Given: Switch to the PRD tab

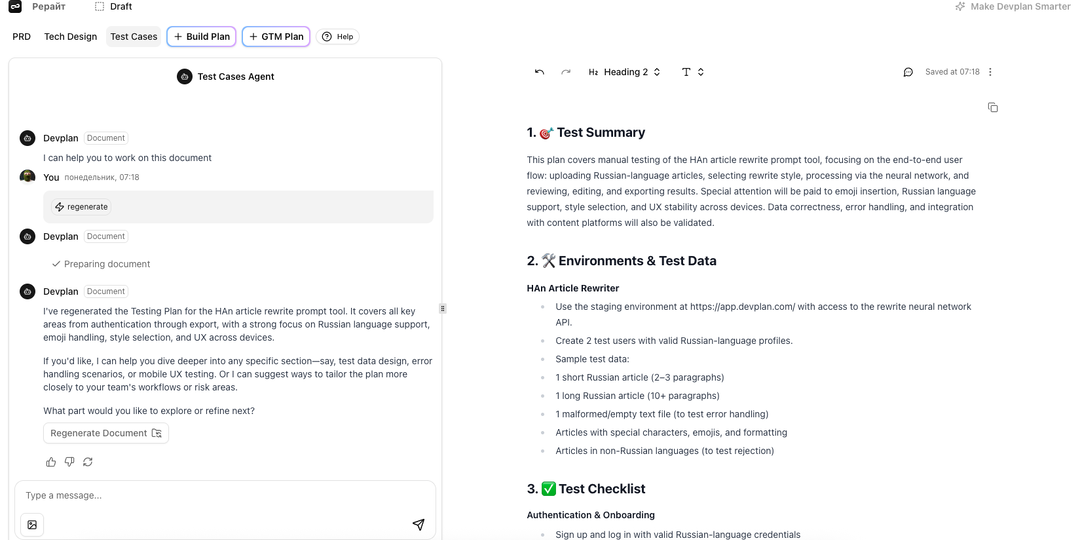Looking at the screenshot, I should click(x=21, y=37).
